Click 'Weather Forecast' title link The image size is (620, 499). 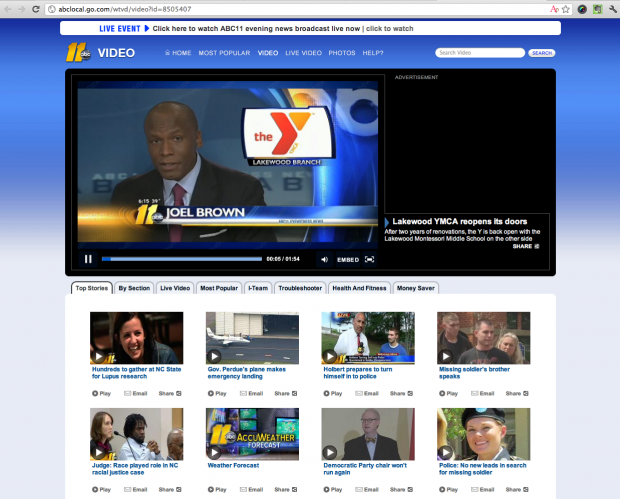[233, 465]
